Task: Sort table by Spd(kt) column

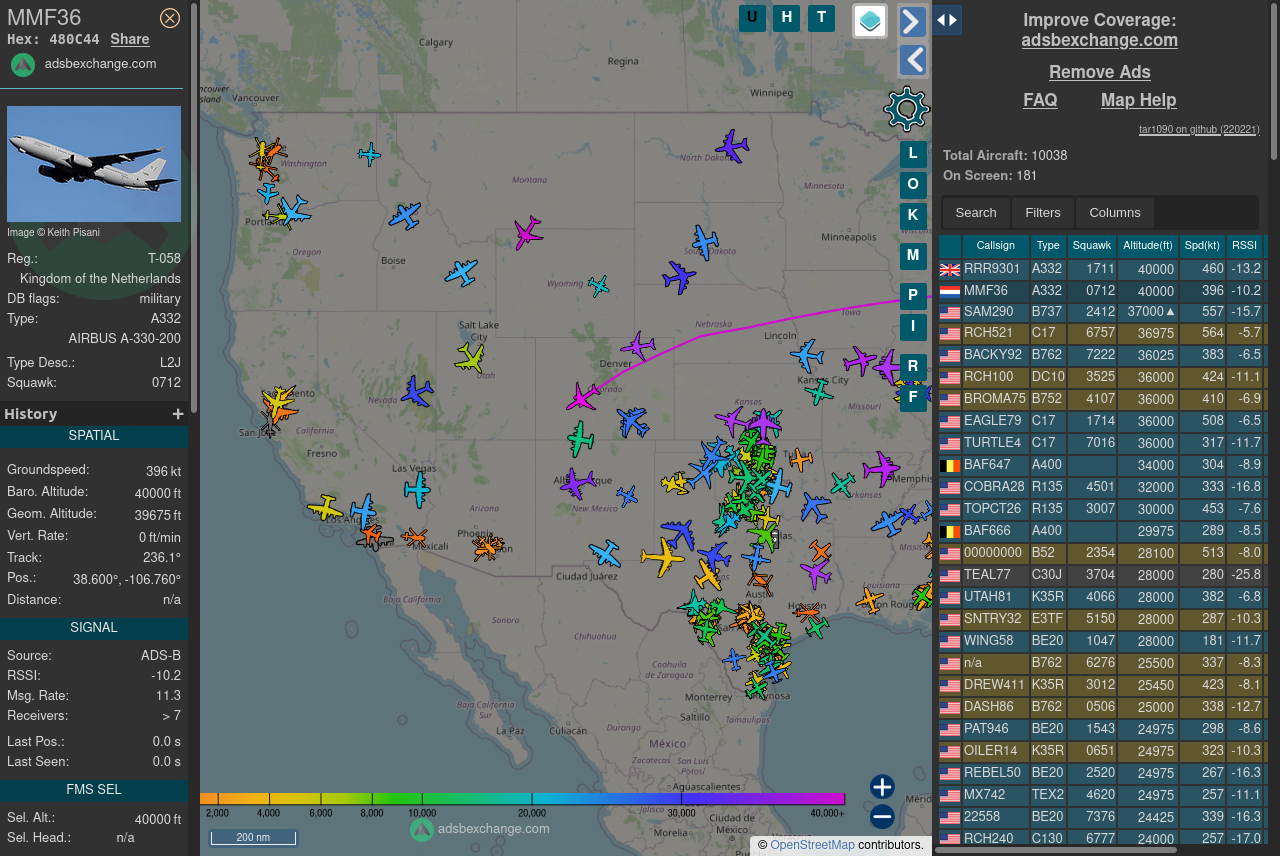Action: [1203, 245]
